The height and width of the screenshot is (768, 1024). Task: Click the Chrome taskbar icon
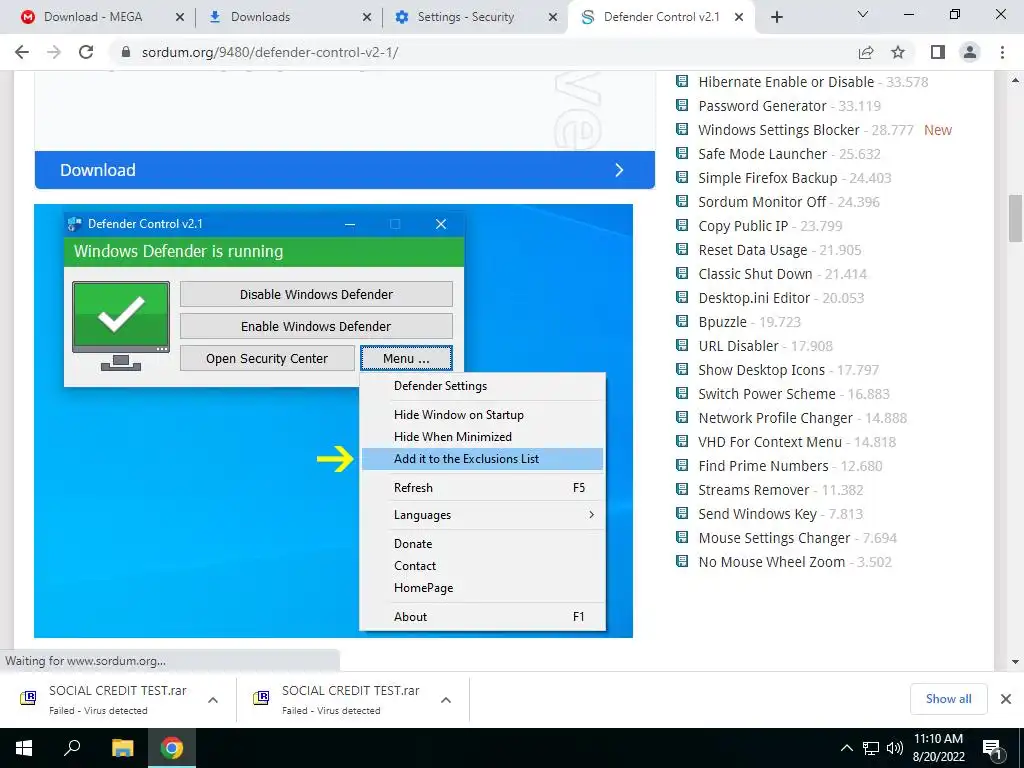(172, 748)
